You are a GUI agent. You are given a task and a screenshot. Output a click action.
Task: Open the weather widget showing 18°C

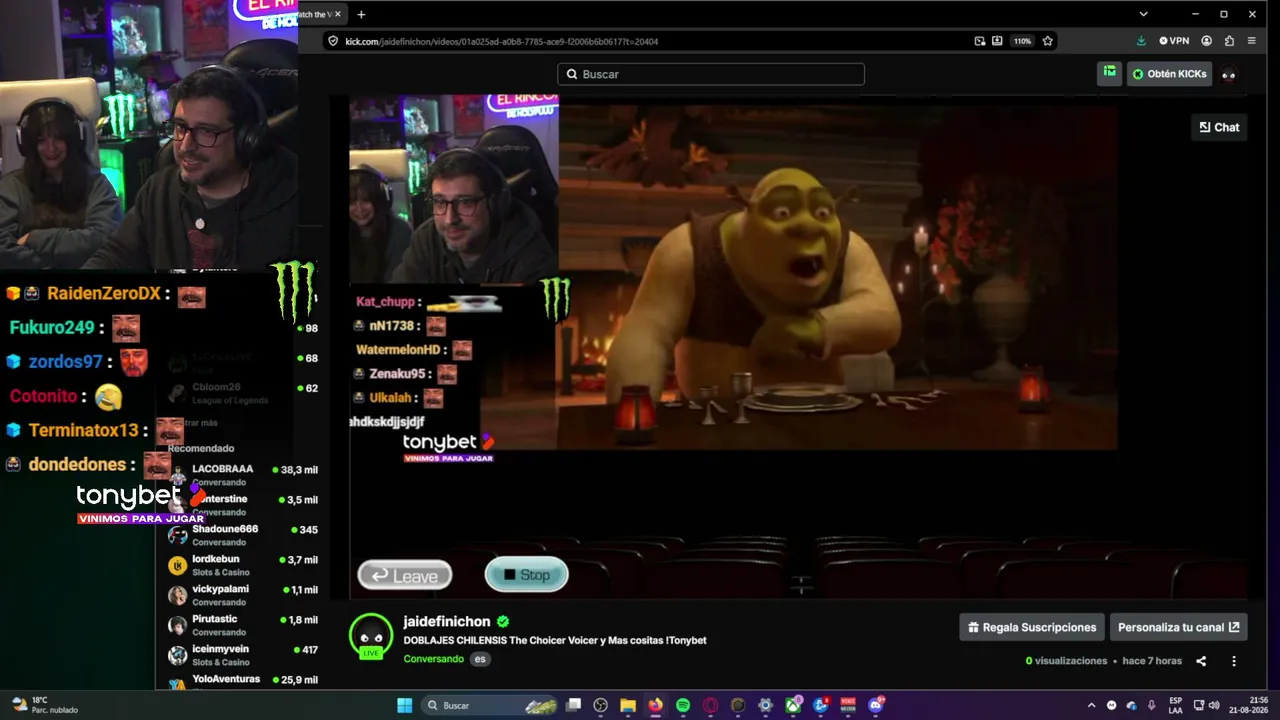coord(45,705)
